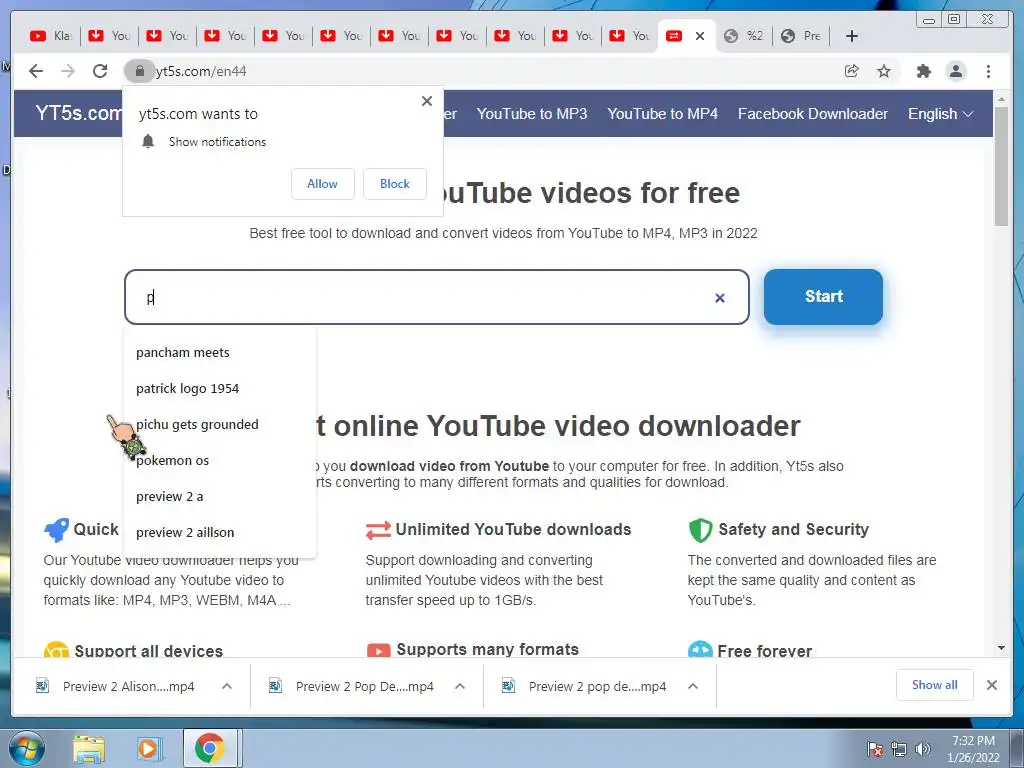1024x768 pixels.
Task: Close the active yt5s tab
Action: pos(699,36)
